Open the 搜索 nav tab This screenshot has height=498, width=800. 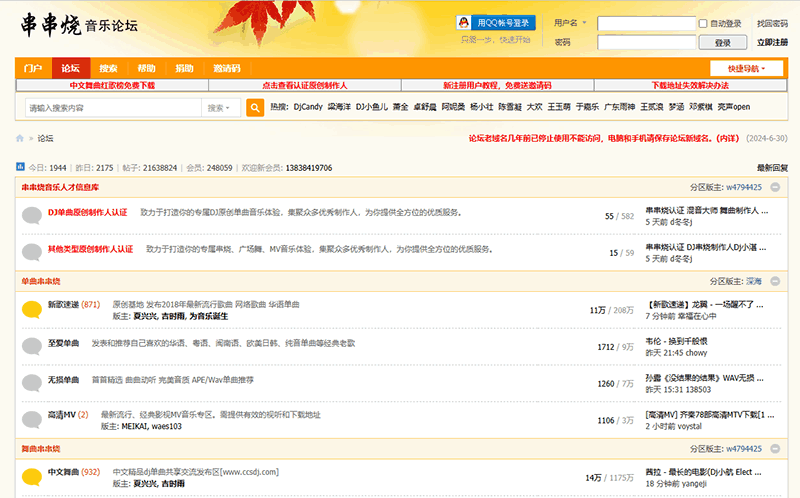click(109, 68)
